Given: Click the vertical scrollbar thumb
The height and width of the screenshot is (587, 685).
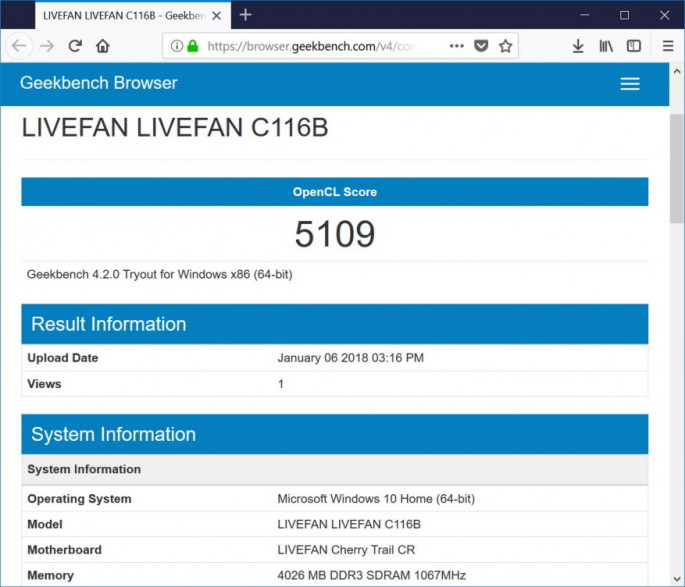Looking at the screenshot, I should coord(677,170).
